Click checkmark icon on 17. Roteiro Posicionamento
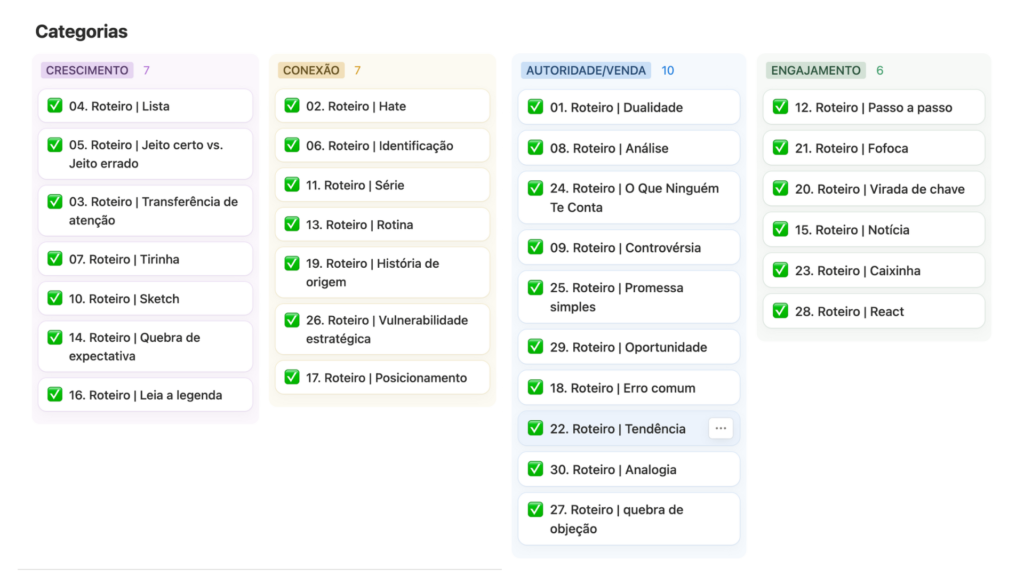The image size is (1024, 576). pyautogui.click(x=292, y=378)
